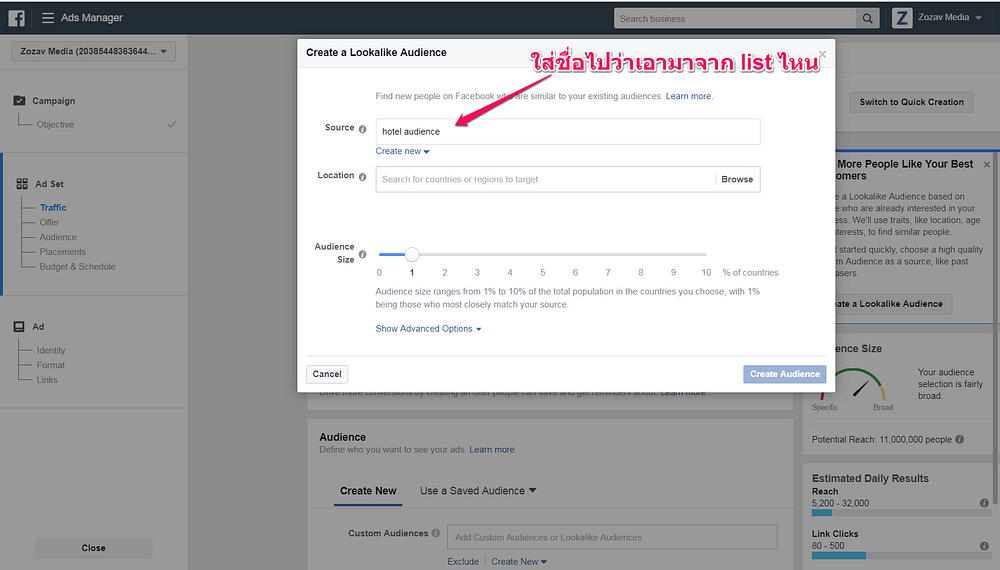Click the audience size slider handle
1000x570 pixels.
coord(412,254)
